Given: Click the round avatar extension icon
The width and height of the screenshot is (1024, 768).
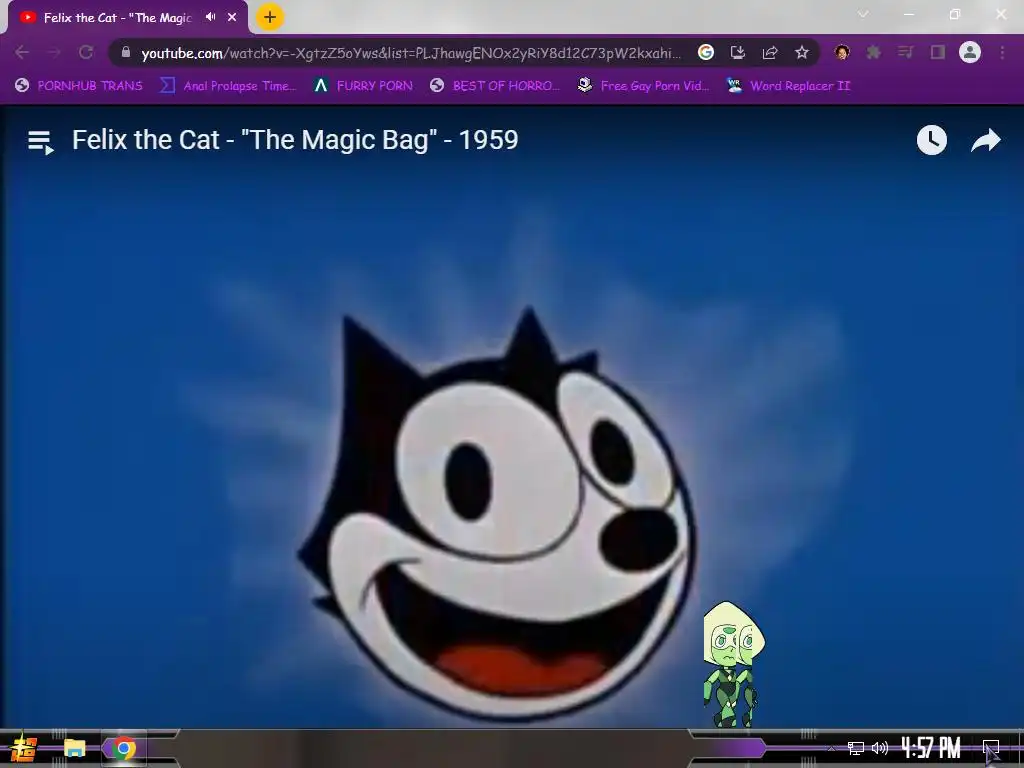Looking at the screenshot, I should (842, 52).
